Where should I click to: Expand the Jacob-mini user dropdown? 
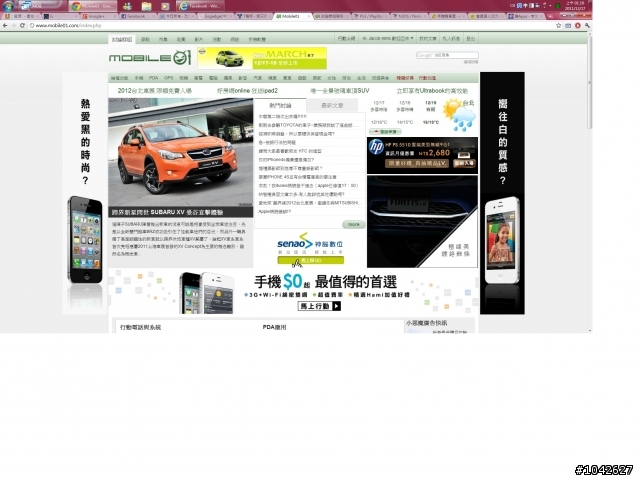388,38
